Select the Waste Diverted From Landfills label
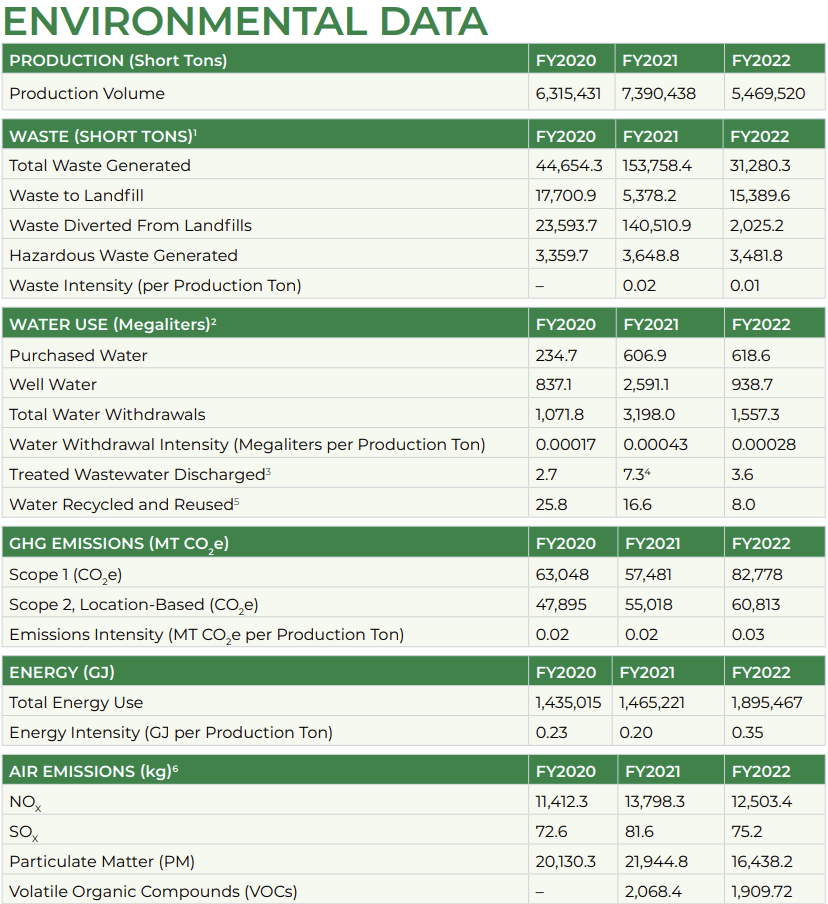The height and width of the screenshot is (904, 828). click(130, 226)
